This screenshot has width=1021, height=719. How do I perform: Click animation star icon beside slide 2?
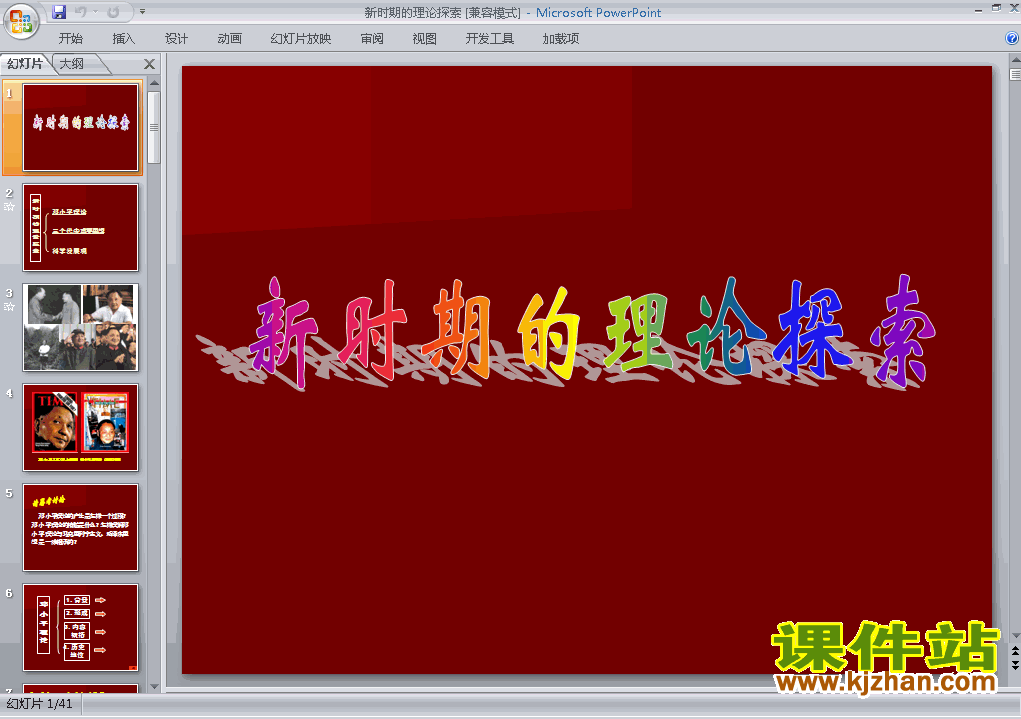[9, 206]
